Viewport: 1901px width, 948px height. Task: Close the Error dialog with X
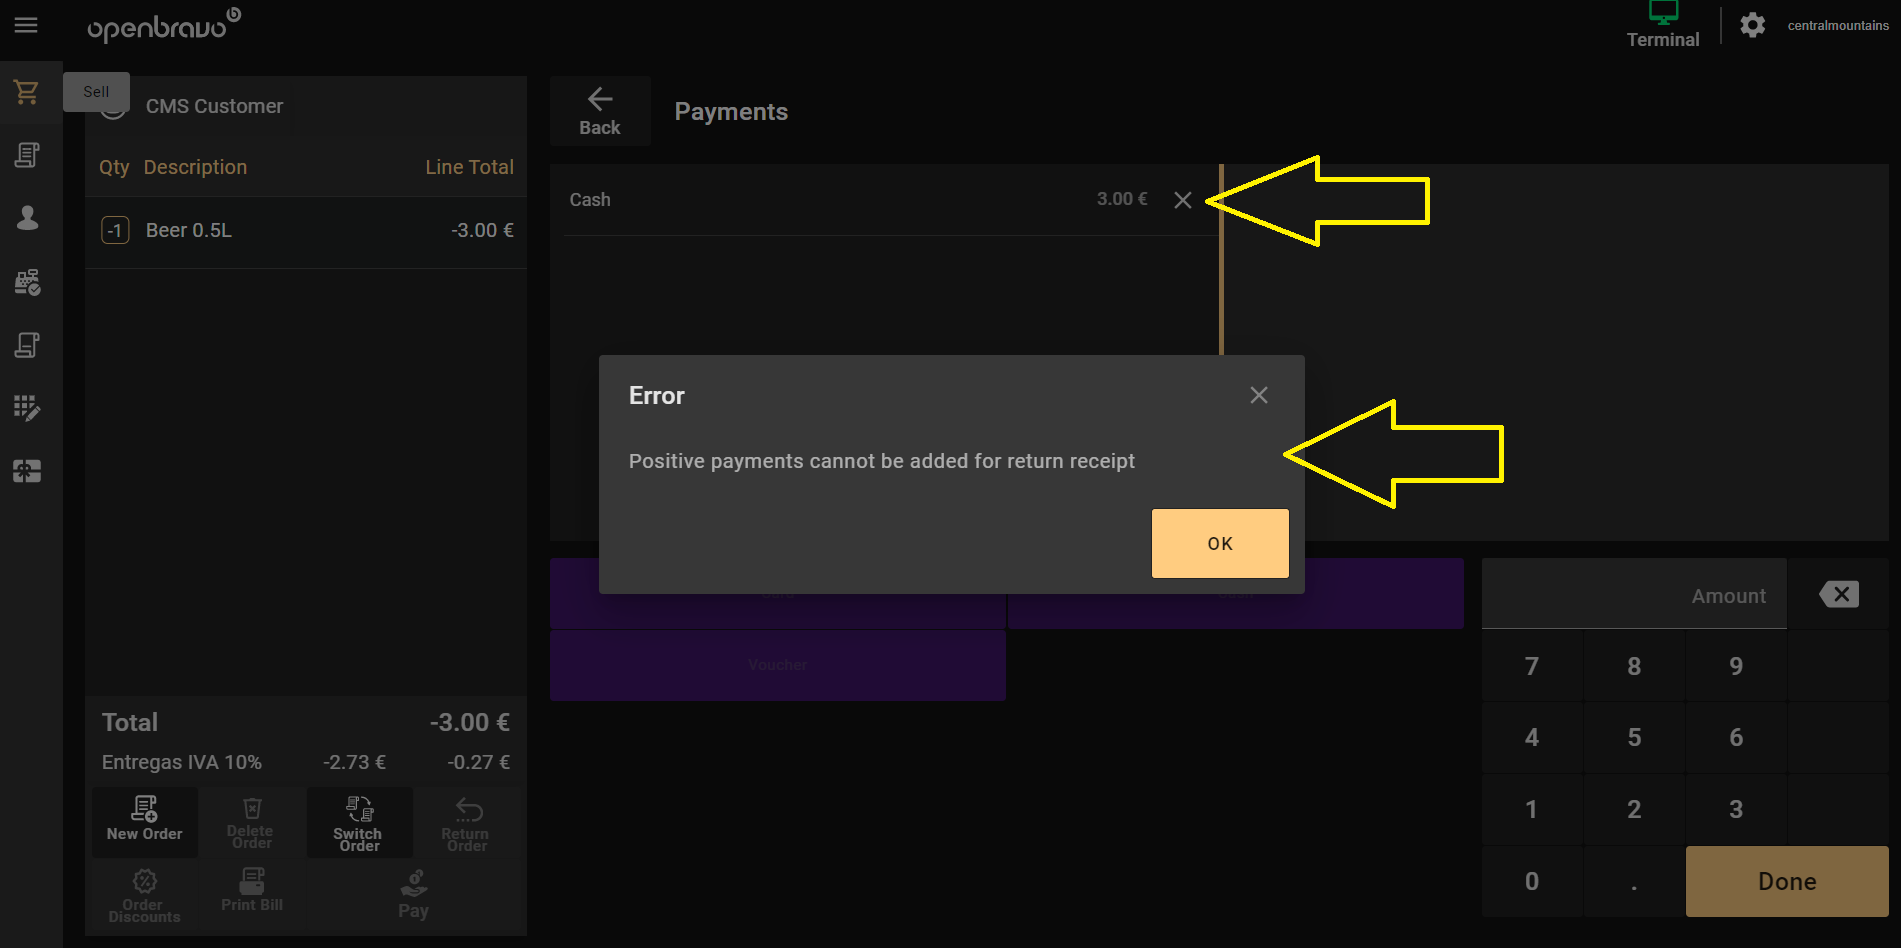point(1258,395)
